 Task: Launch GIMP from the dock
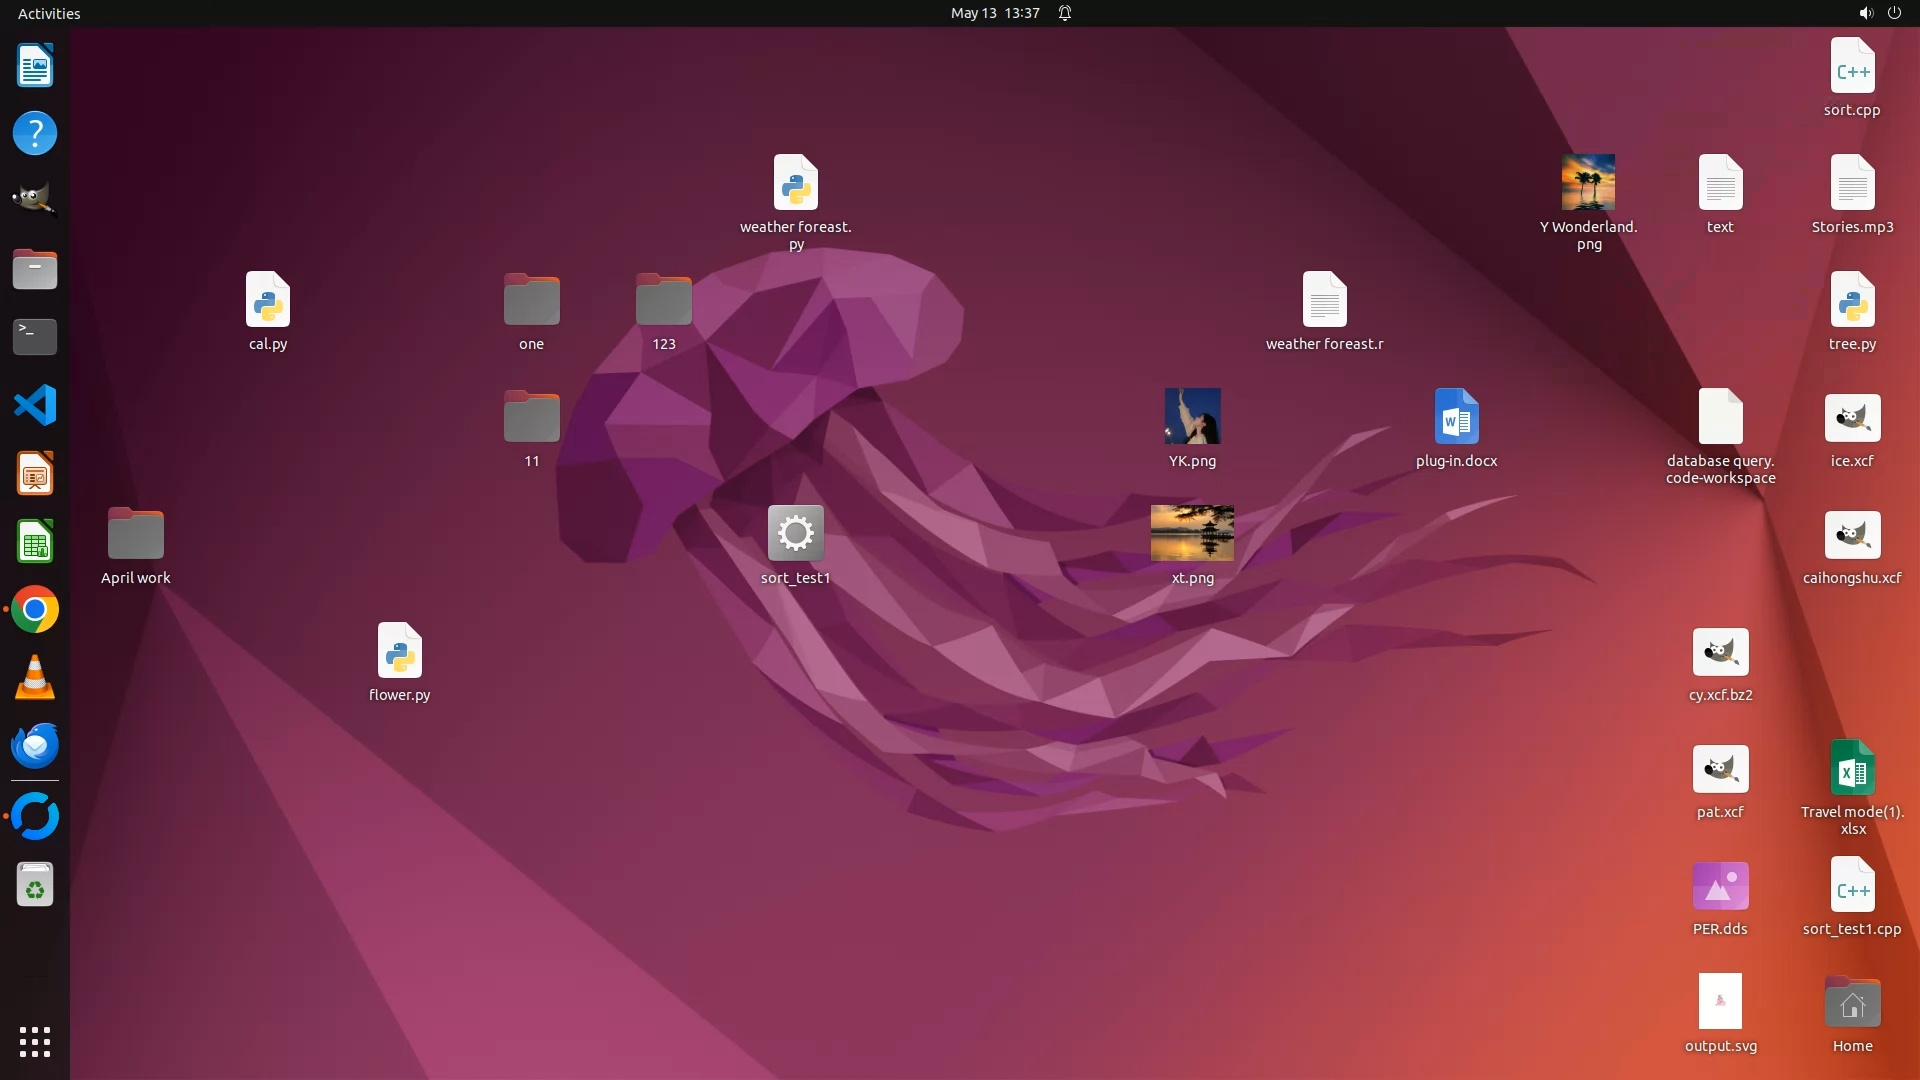(35, 200)
